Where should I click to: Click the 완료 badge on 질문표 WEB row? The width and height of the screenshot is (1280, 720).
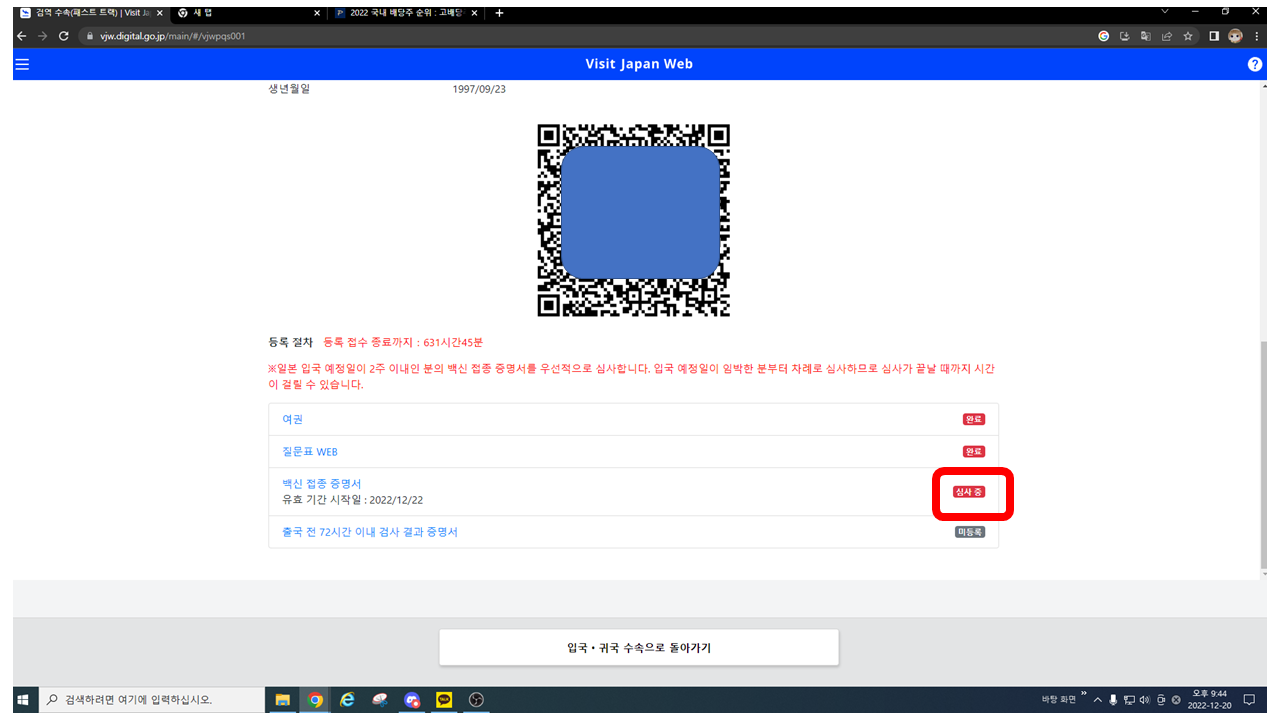pos(974,452)
